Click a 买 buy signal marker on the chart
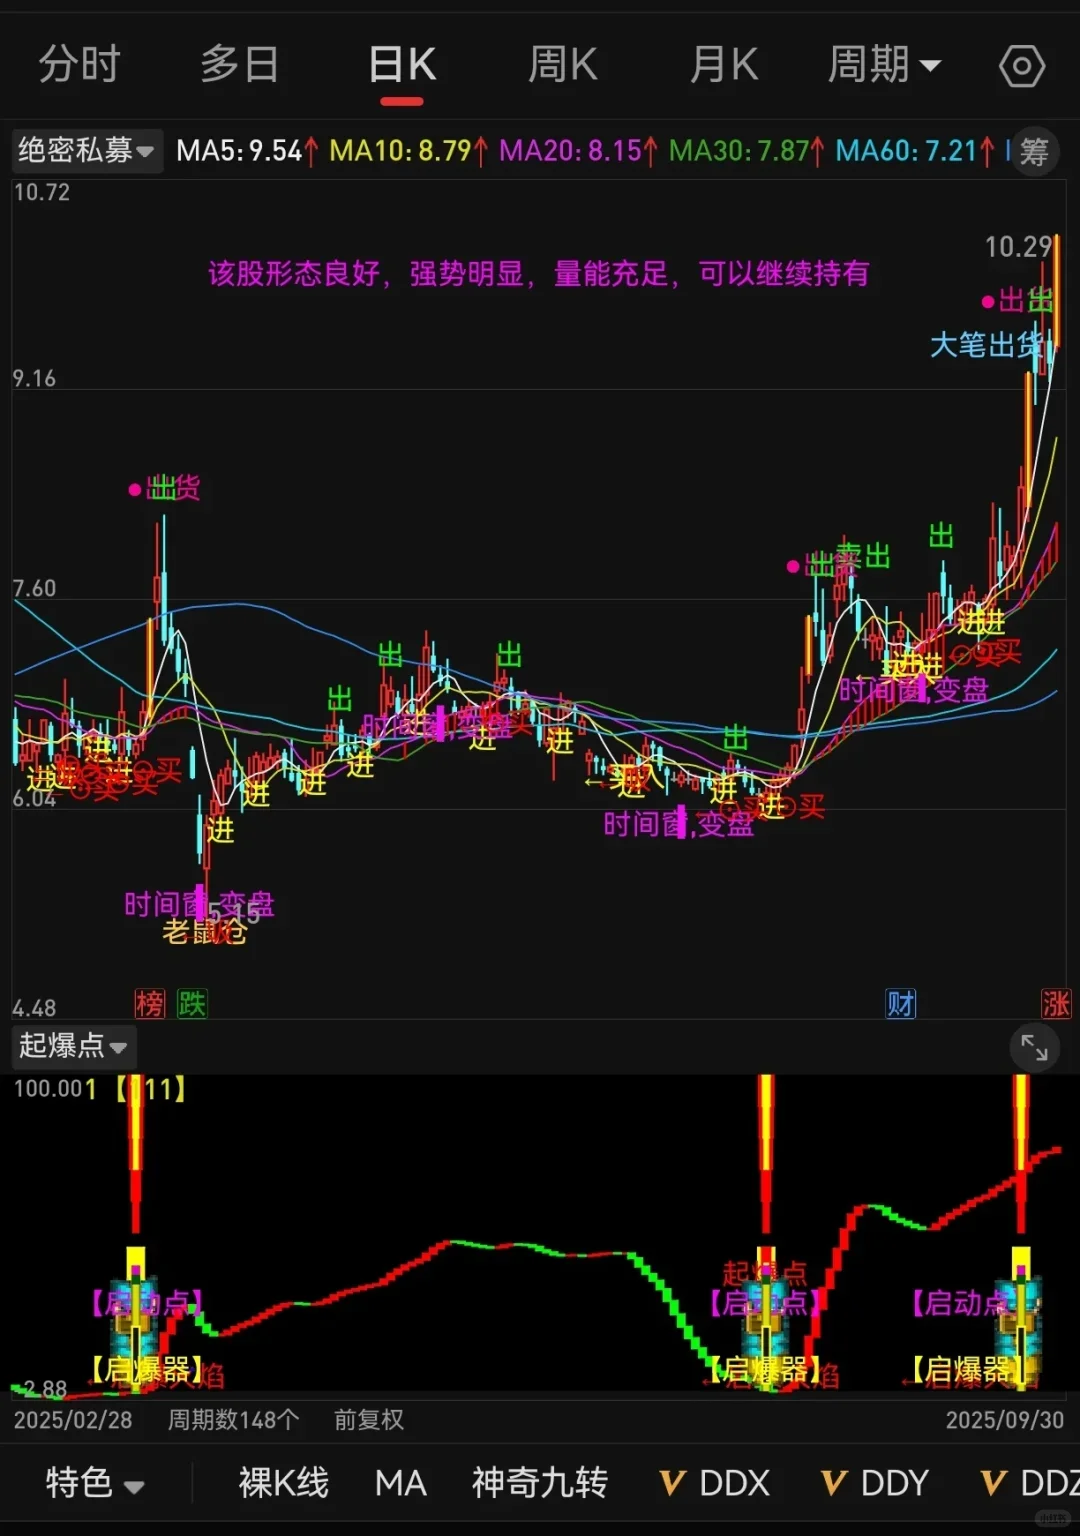The height and width of the screenshot is (1536, 1080). point(810,809)
